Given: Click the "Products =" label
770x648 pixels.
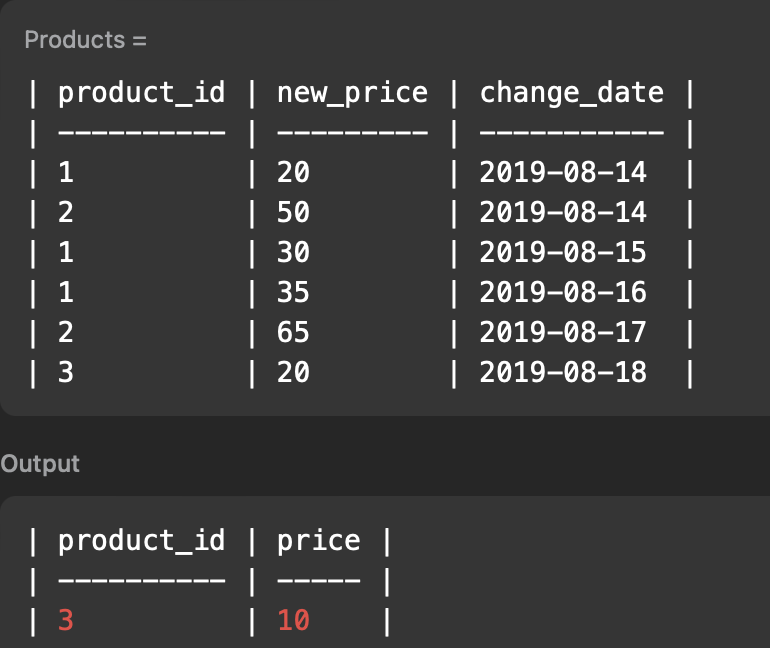Looking at the screenshot, I should coord(85,41).
